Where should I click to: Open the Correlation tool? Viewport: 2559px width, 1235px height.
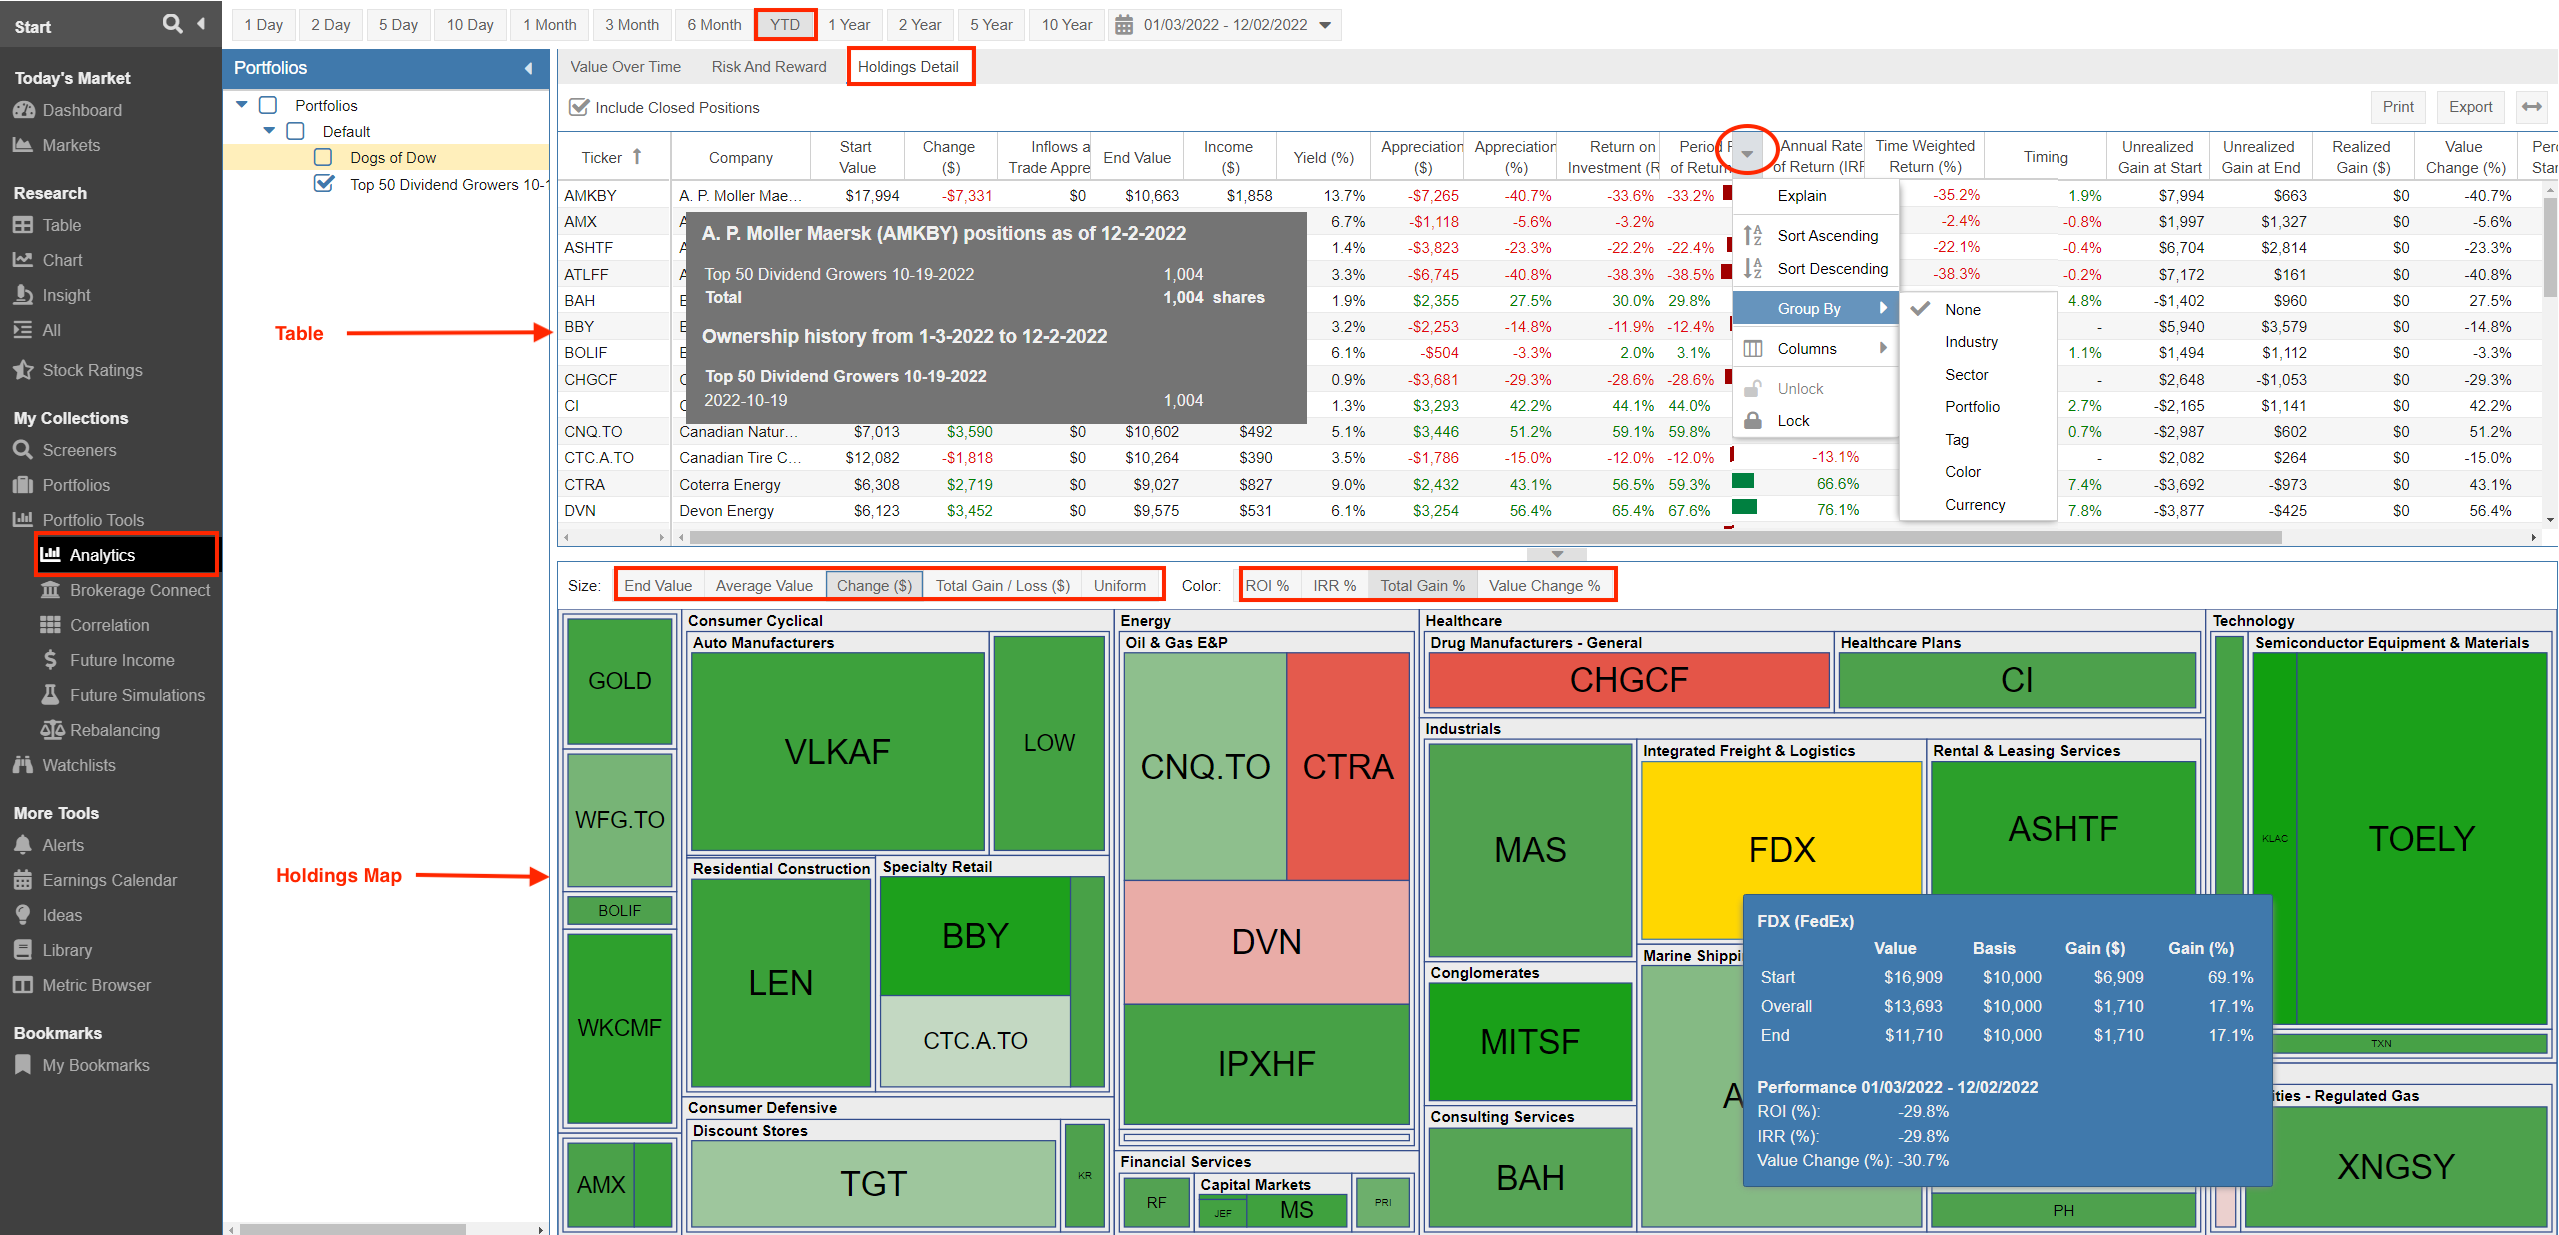[x=111, y=625]
